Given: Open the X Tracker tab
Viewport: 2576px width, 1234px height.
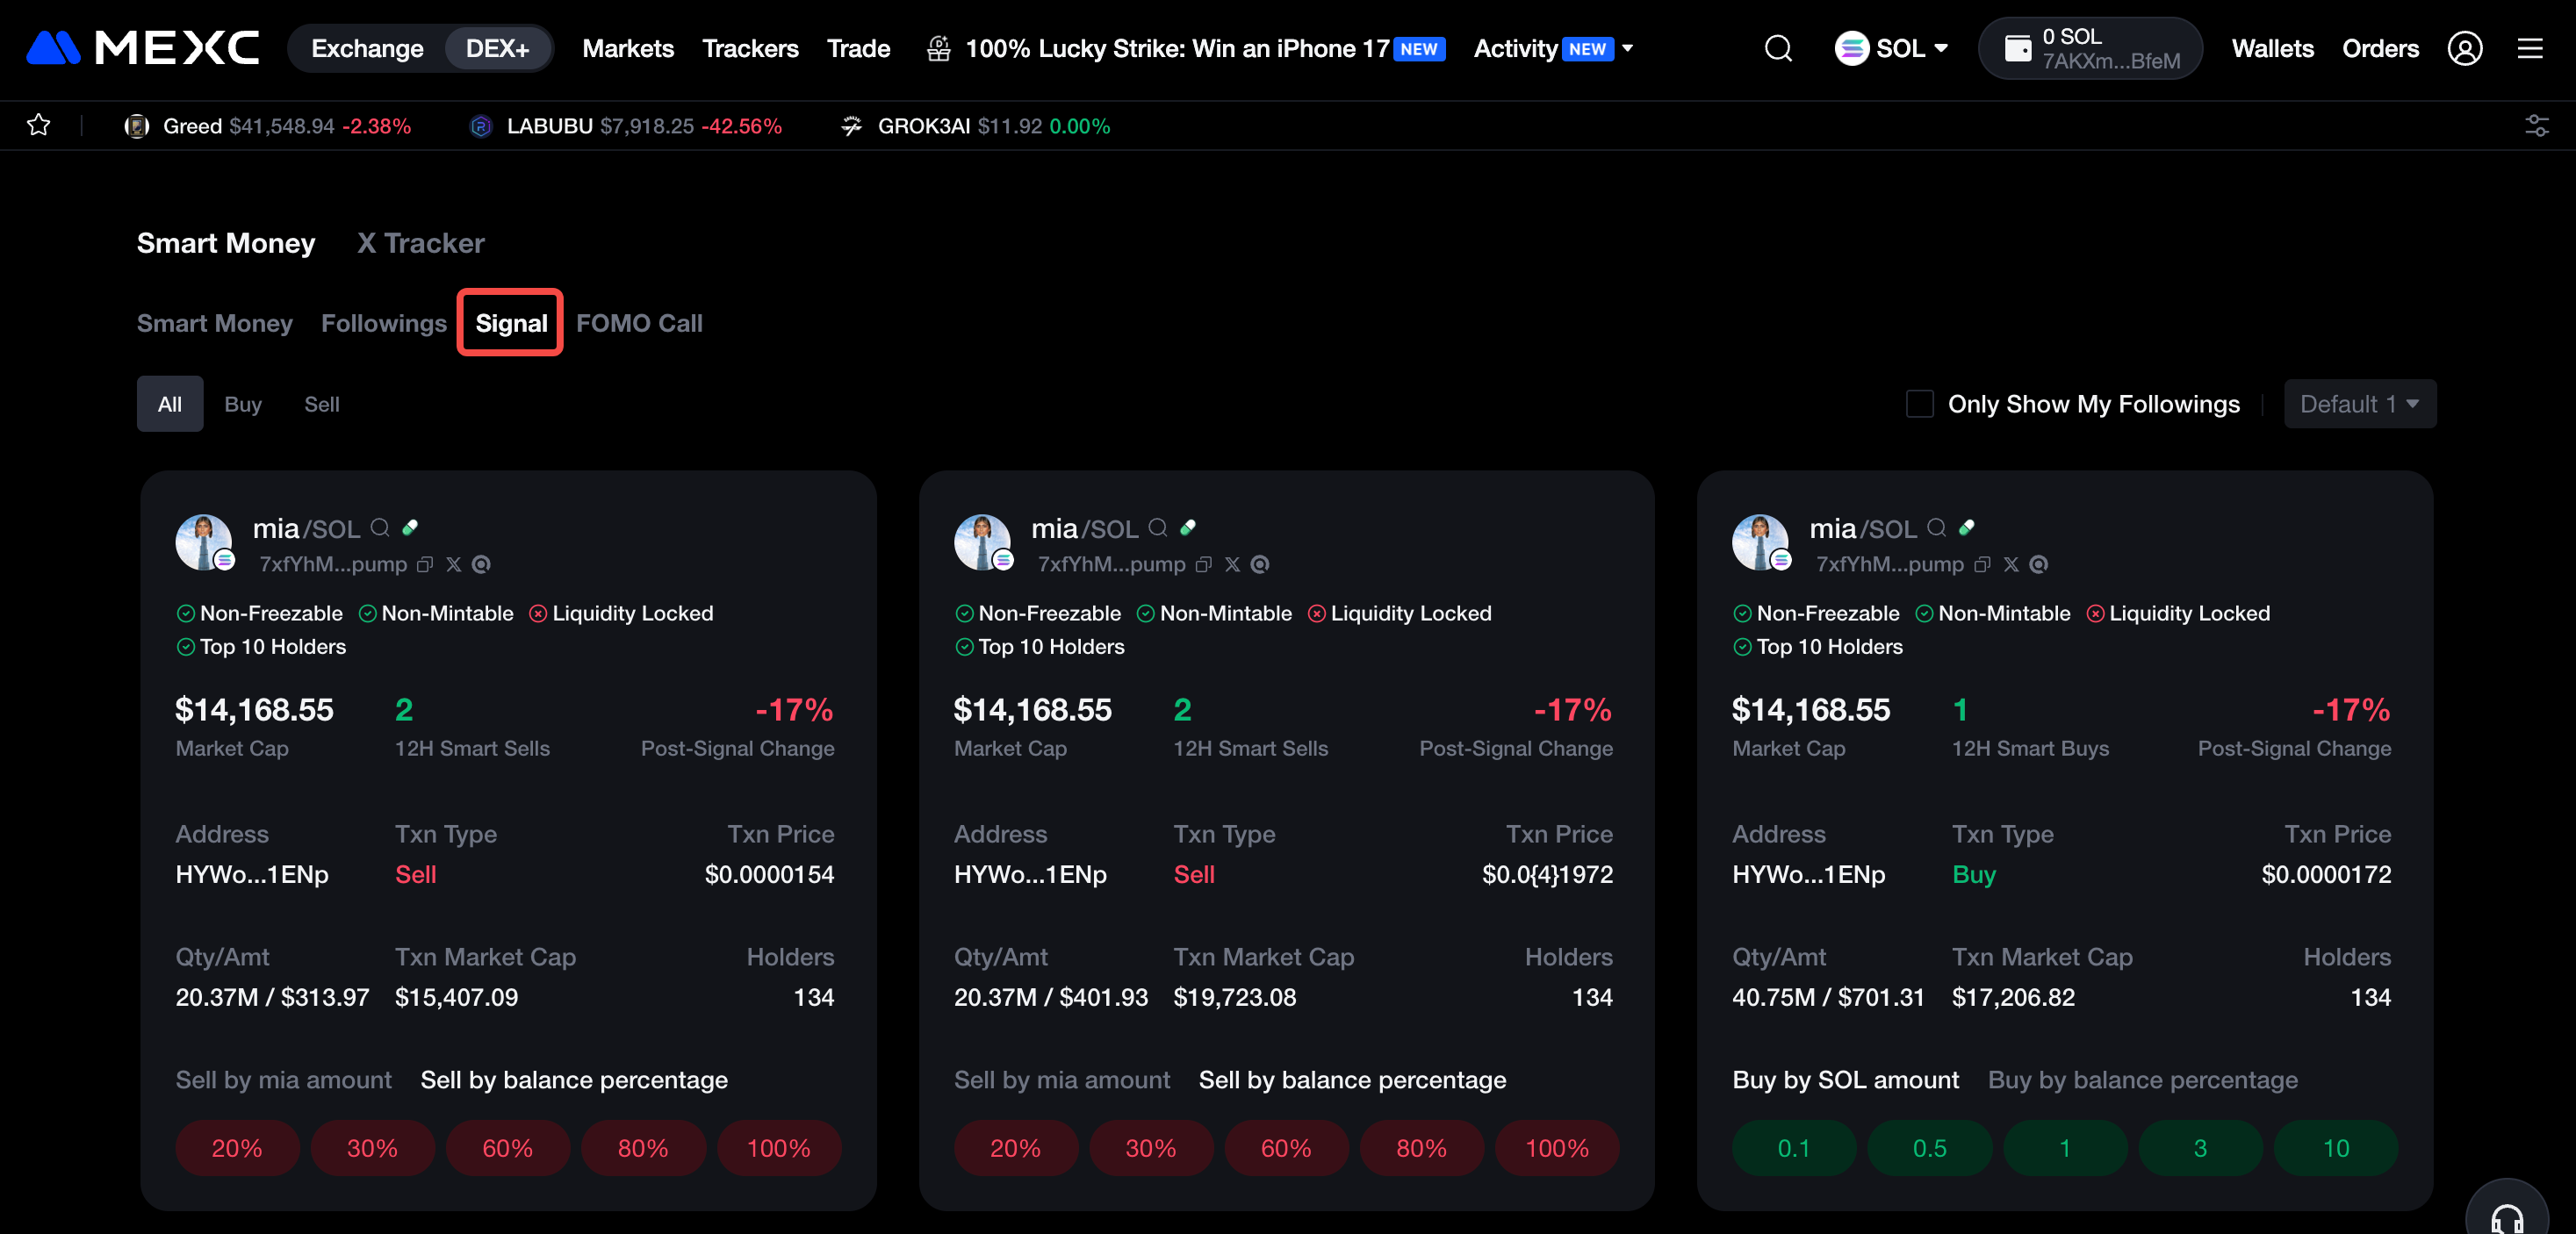Looking at the screenshot, I should 420,243.
